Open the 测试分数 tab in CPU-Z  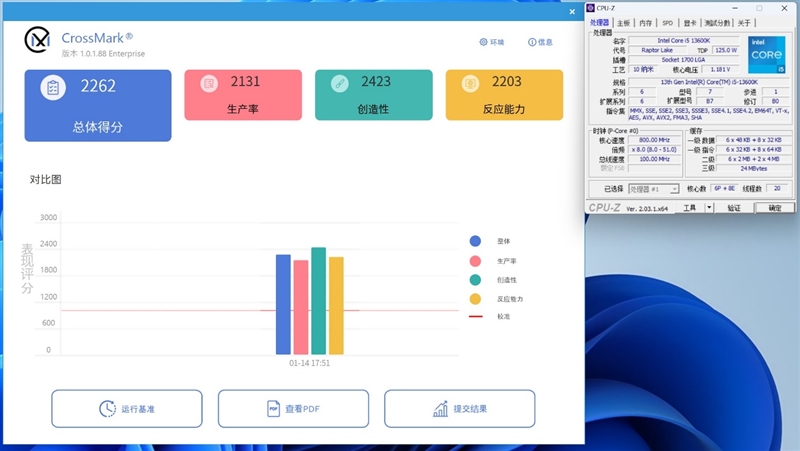coord(717,23)
